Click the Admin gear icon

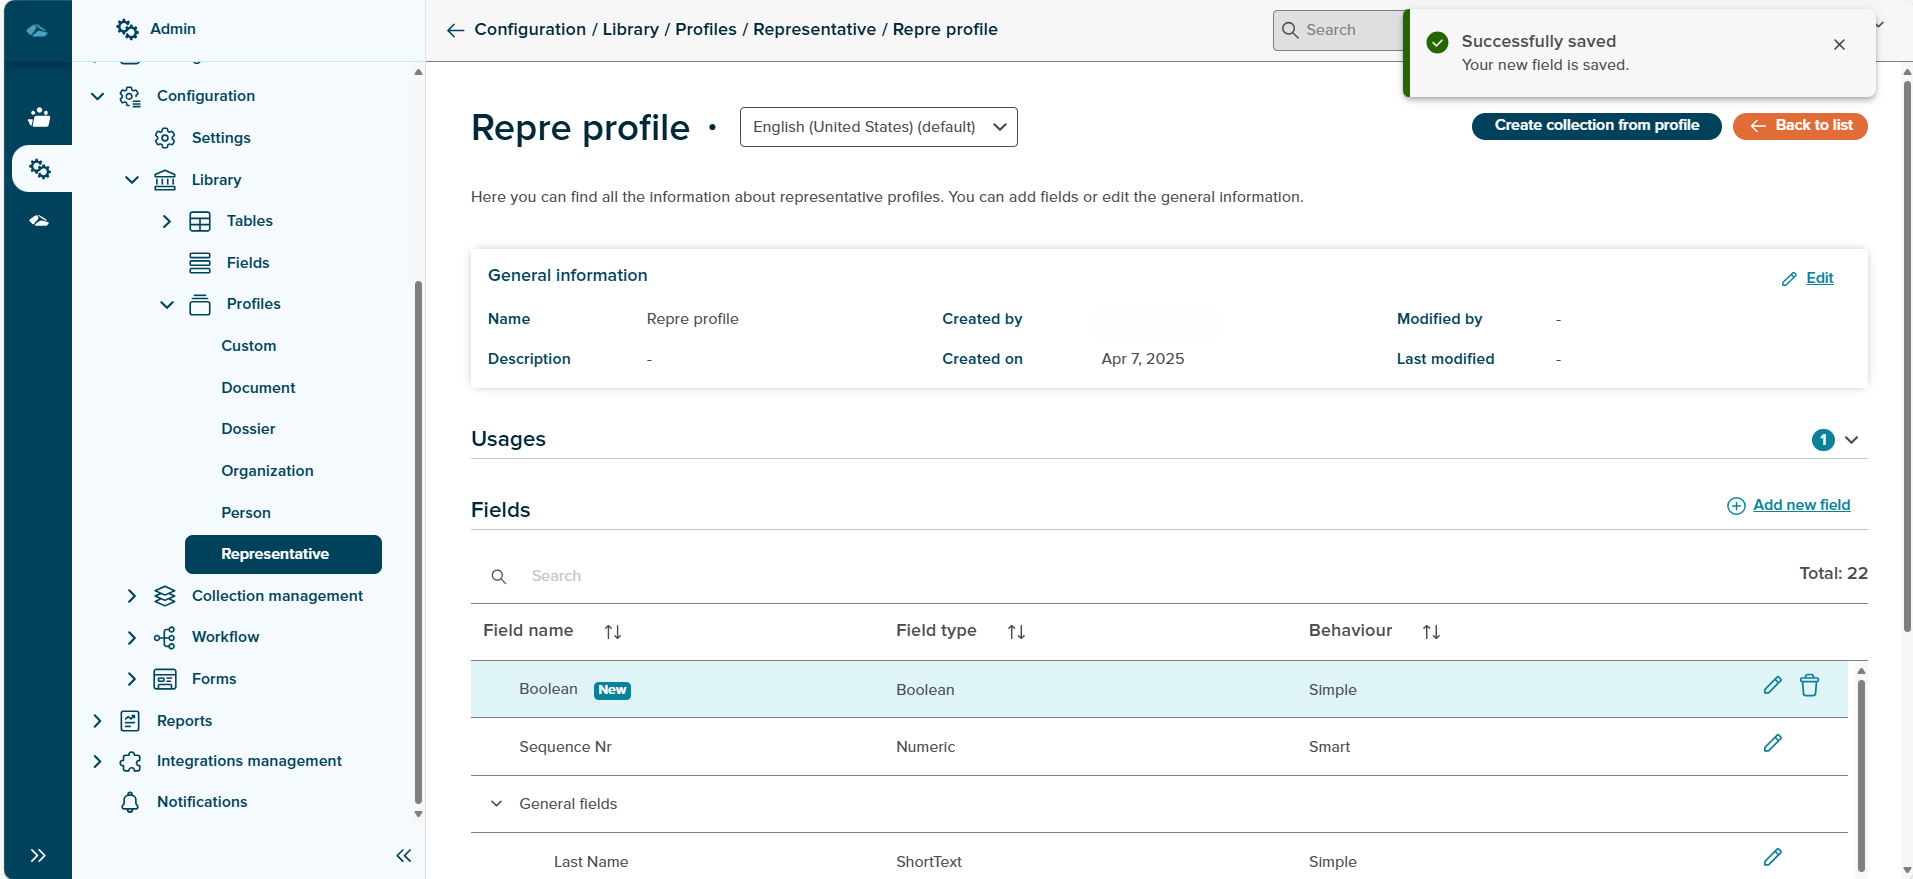coord(127,29)
